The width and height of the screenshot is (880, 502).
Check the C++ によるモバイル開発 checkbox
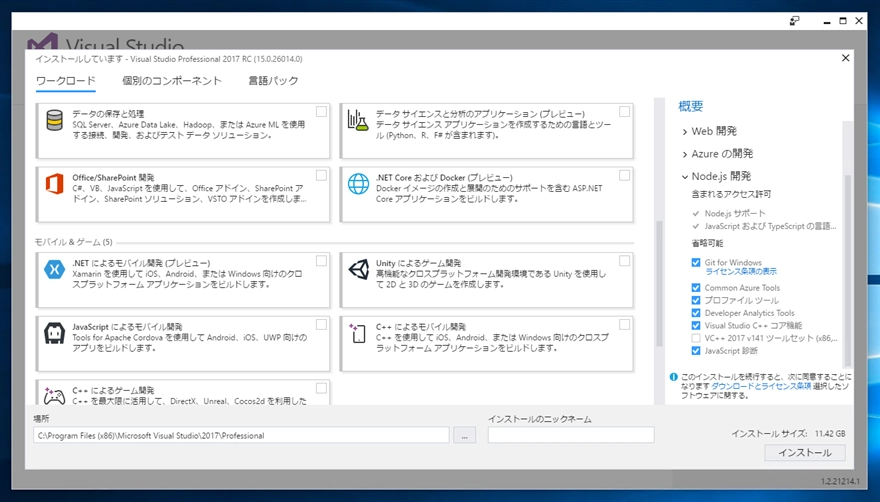point(624,324)
